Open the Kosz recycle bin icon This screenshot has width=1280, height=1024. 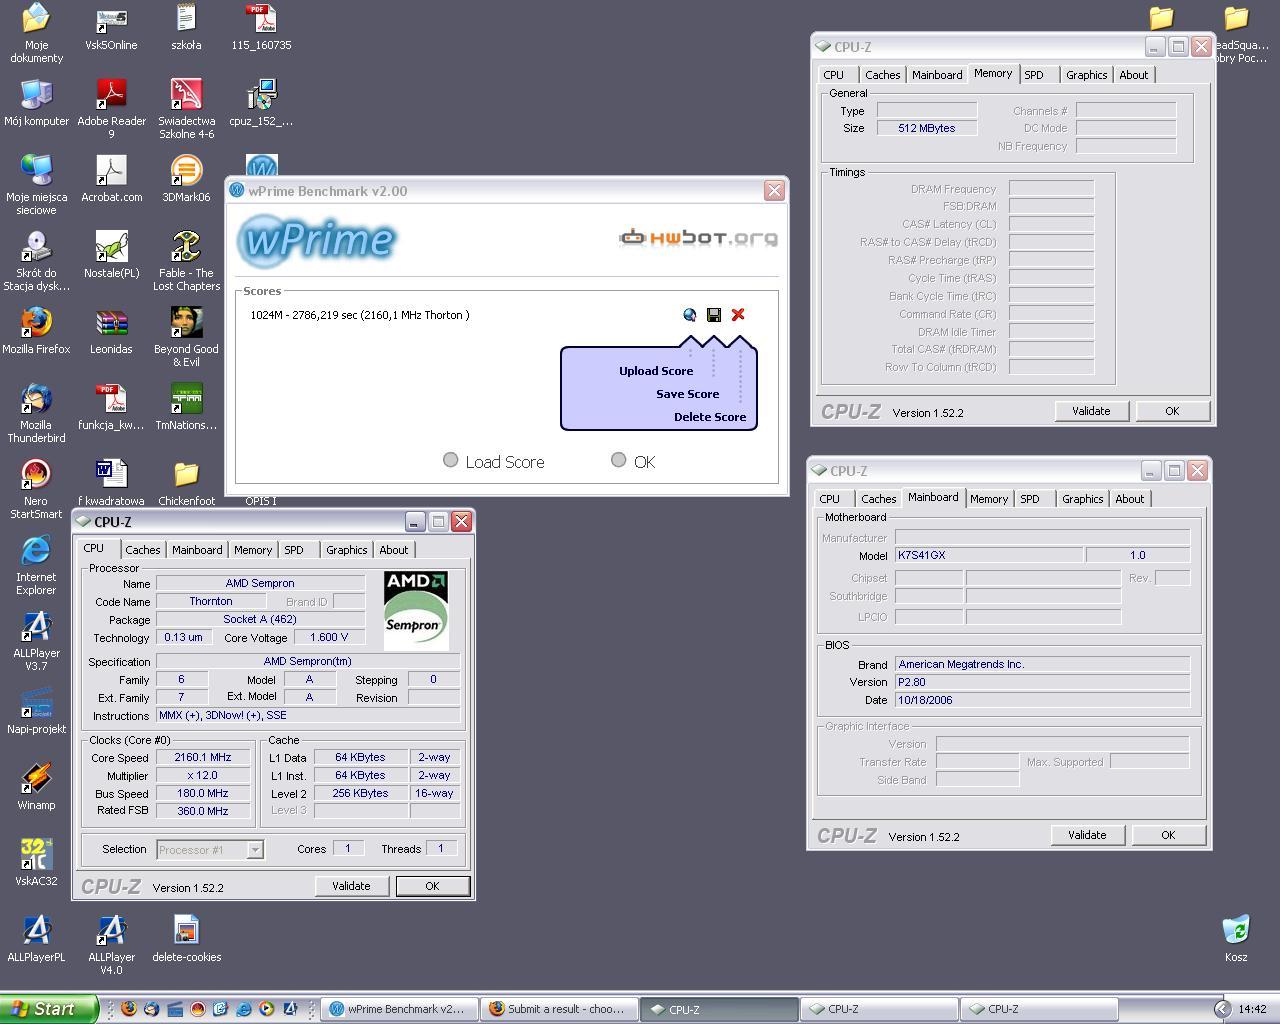1236,939
